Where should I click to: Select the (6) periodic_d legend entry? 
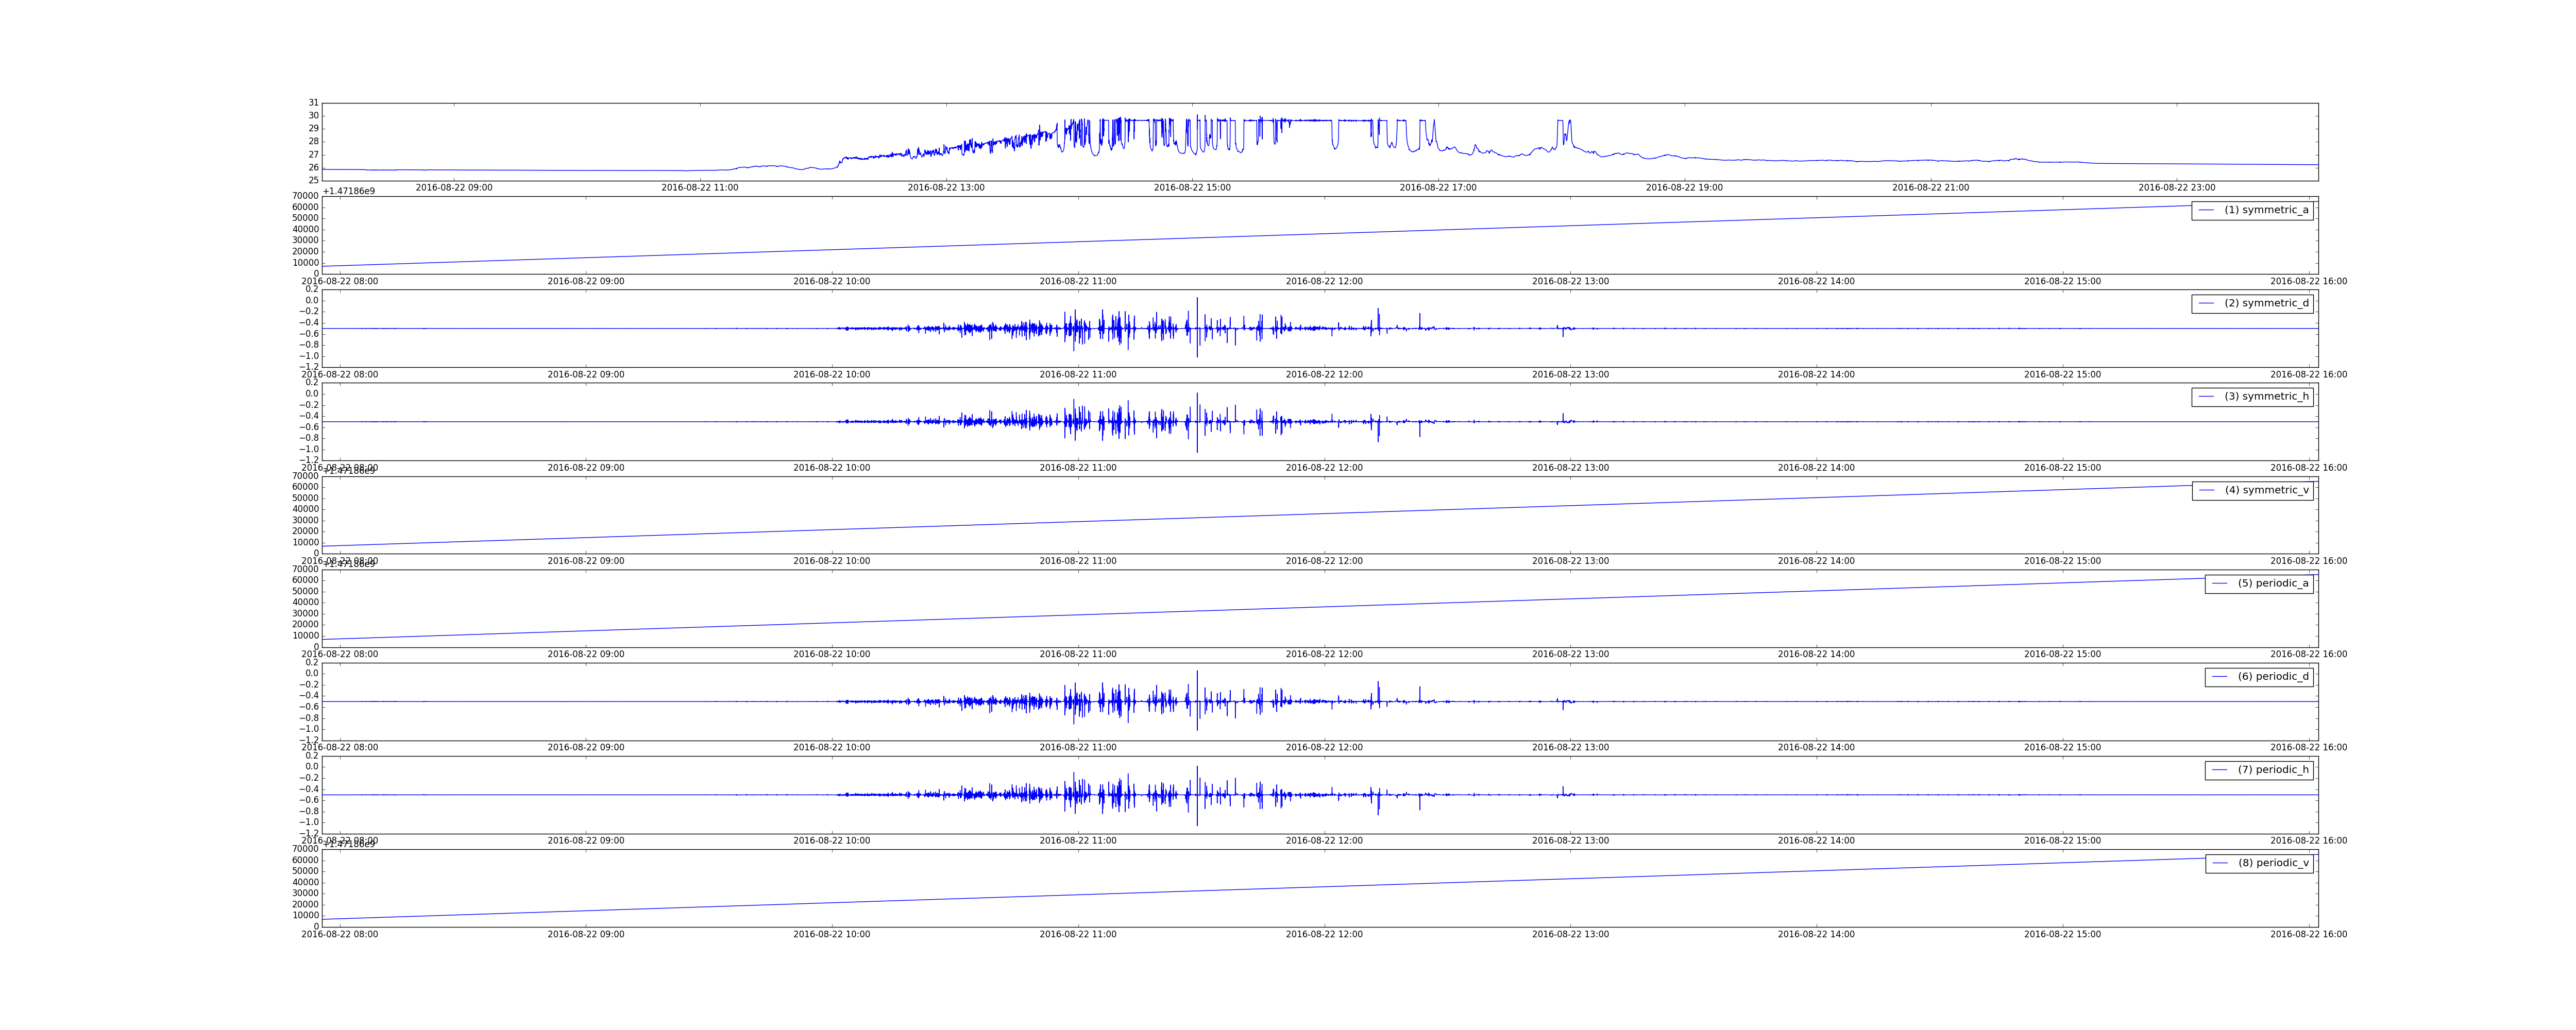tap(2273, 677)
